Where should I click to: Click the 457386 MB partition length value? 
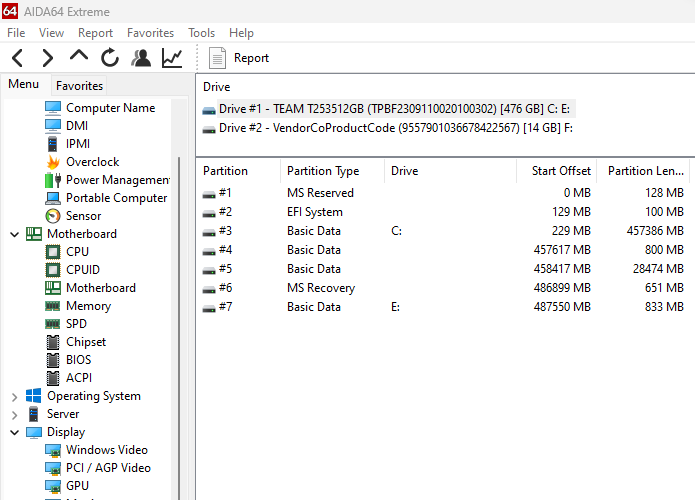pyautogui.click(x=655, y=231)
